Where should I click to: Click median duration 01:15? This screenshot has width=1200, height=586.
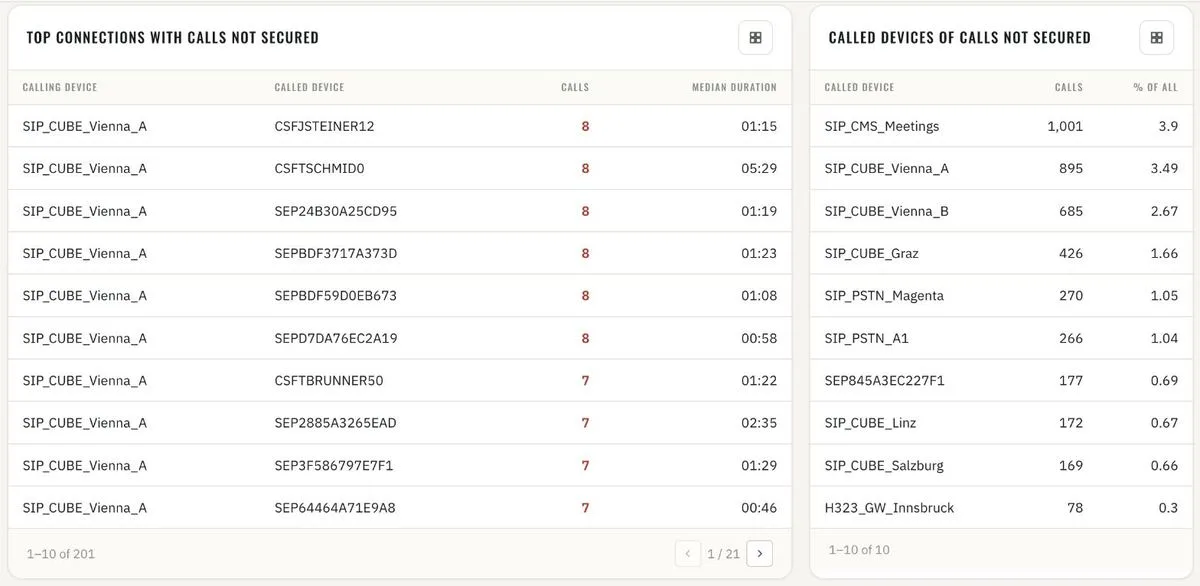click(759, 126)
